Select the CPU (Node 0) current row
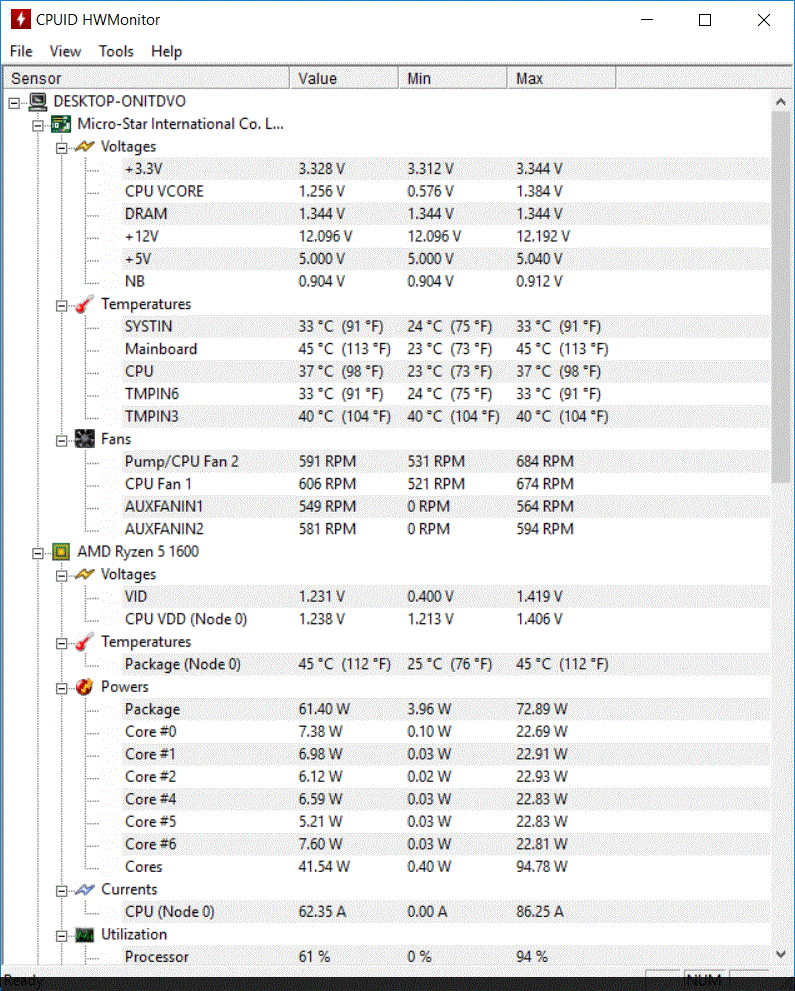Screen dimensions: 795x991 click(446, 911)
